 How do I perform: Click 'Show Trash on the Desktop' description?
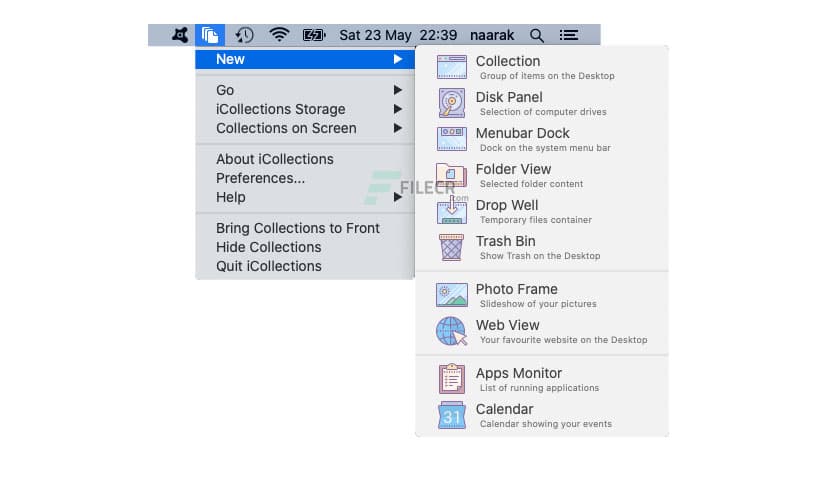pos(540,256)
